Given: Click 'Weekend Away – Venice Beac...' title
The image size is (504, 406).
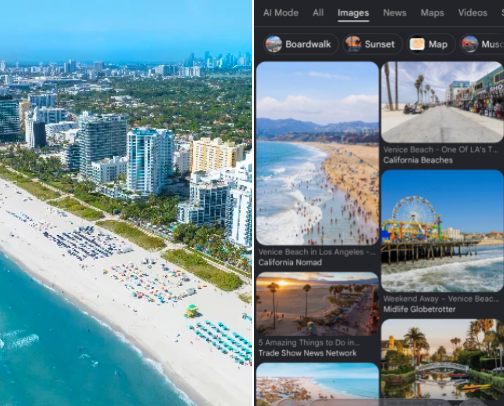Looking at the screenshot, I should [x=441, y=299].
